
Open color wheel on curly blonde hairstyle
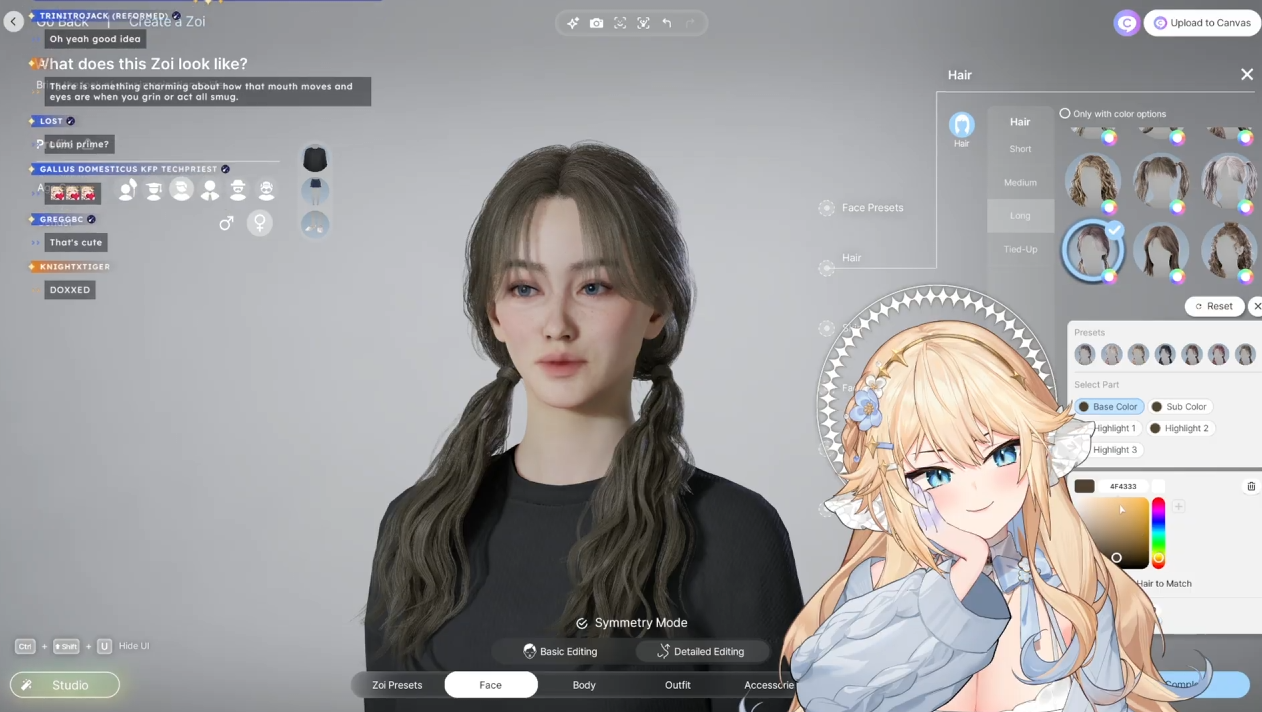(1109, 207)
